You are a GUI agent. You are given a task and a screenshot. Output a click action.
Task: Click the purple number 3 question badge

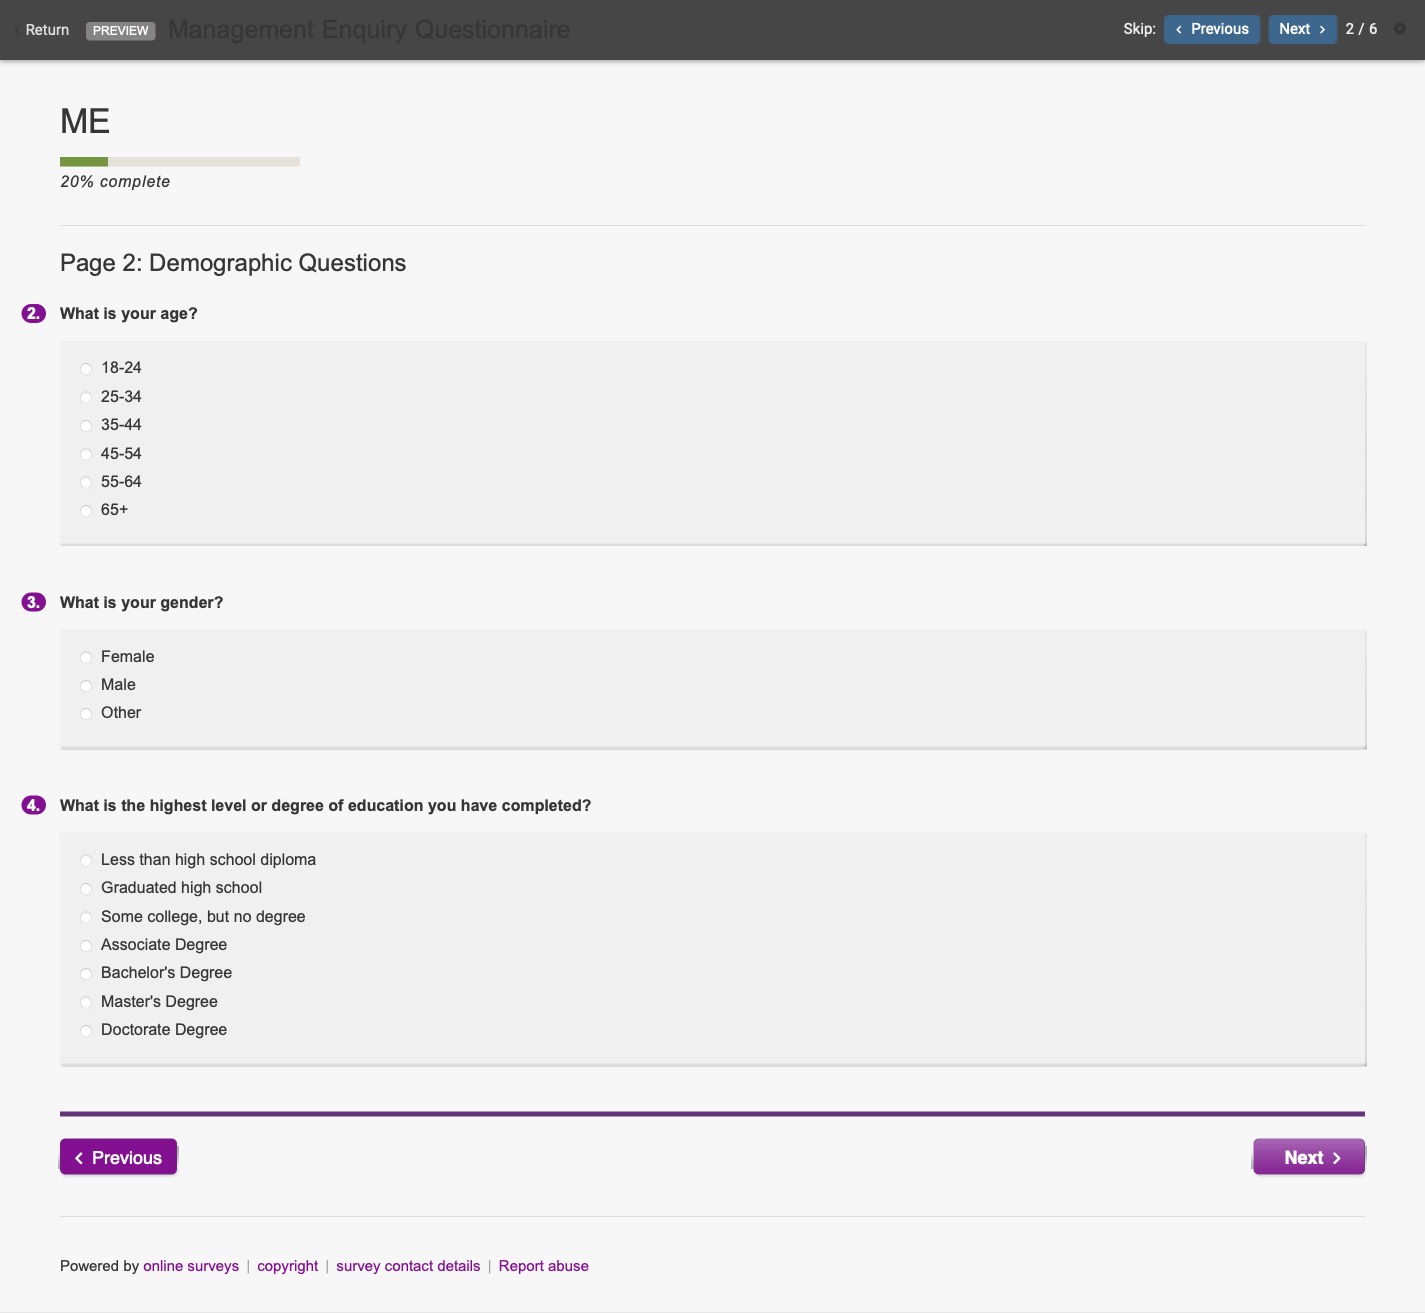(x=34, y=602)
